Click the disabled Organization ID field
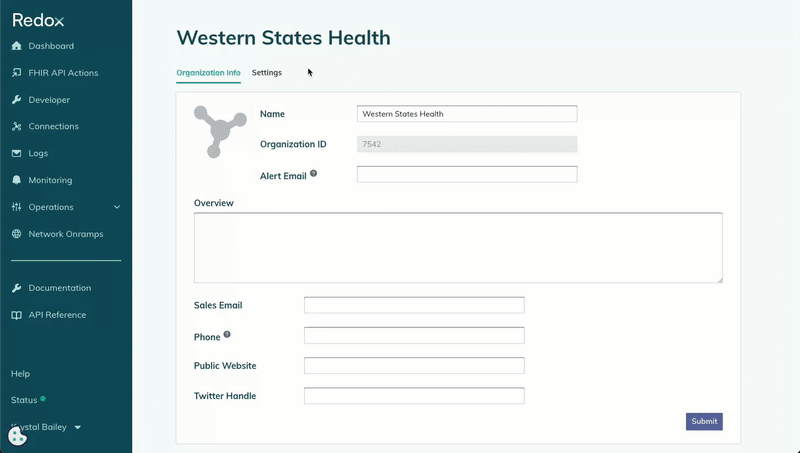This screenshot has width=800, height=453. [x=467, y=144]
